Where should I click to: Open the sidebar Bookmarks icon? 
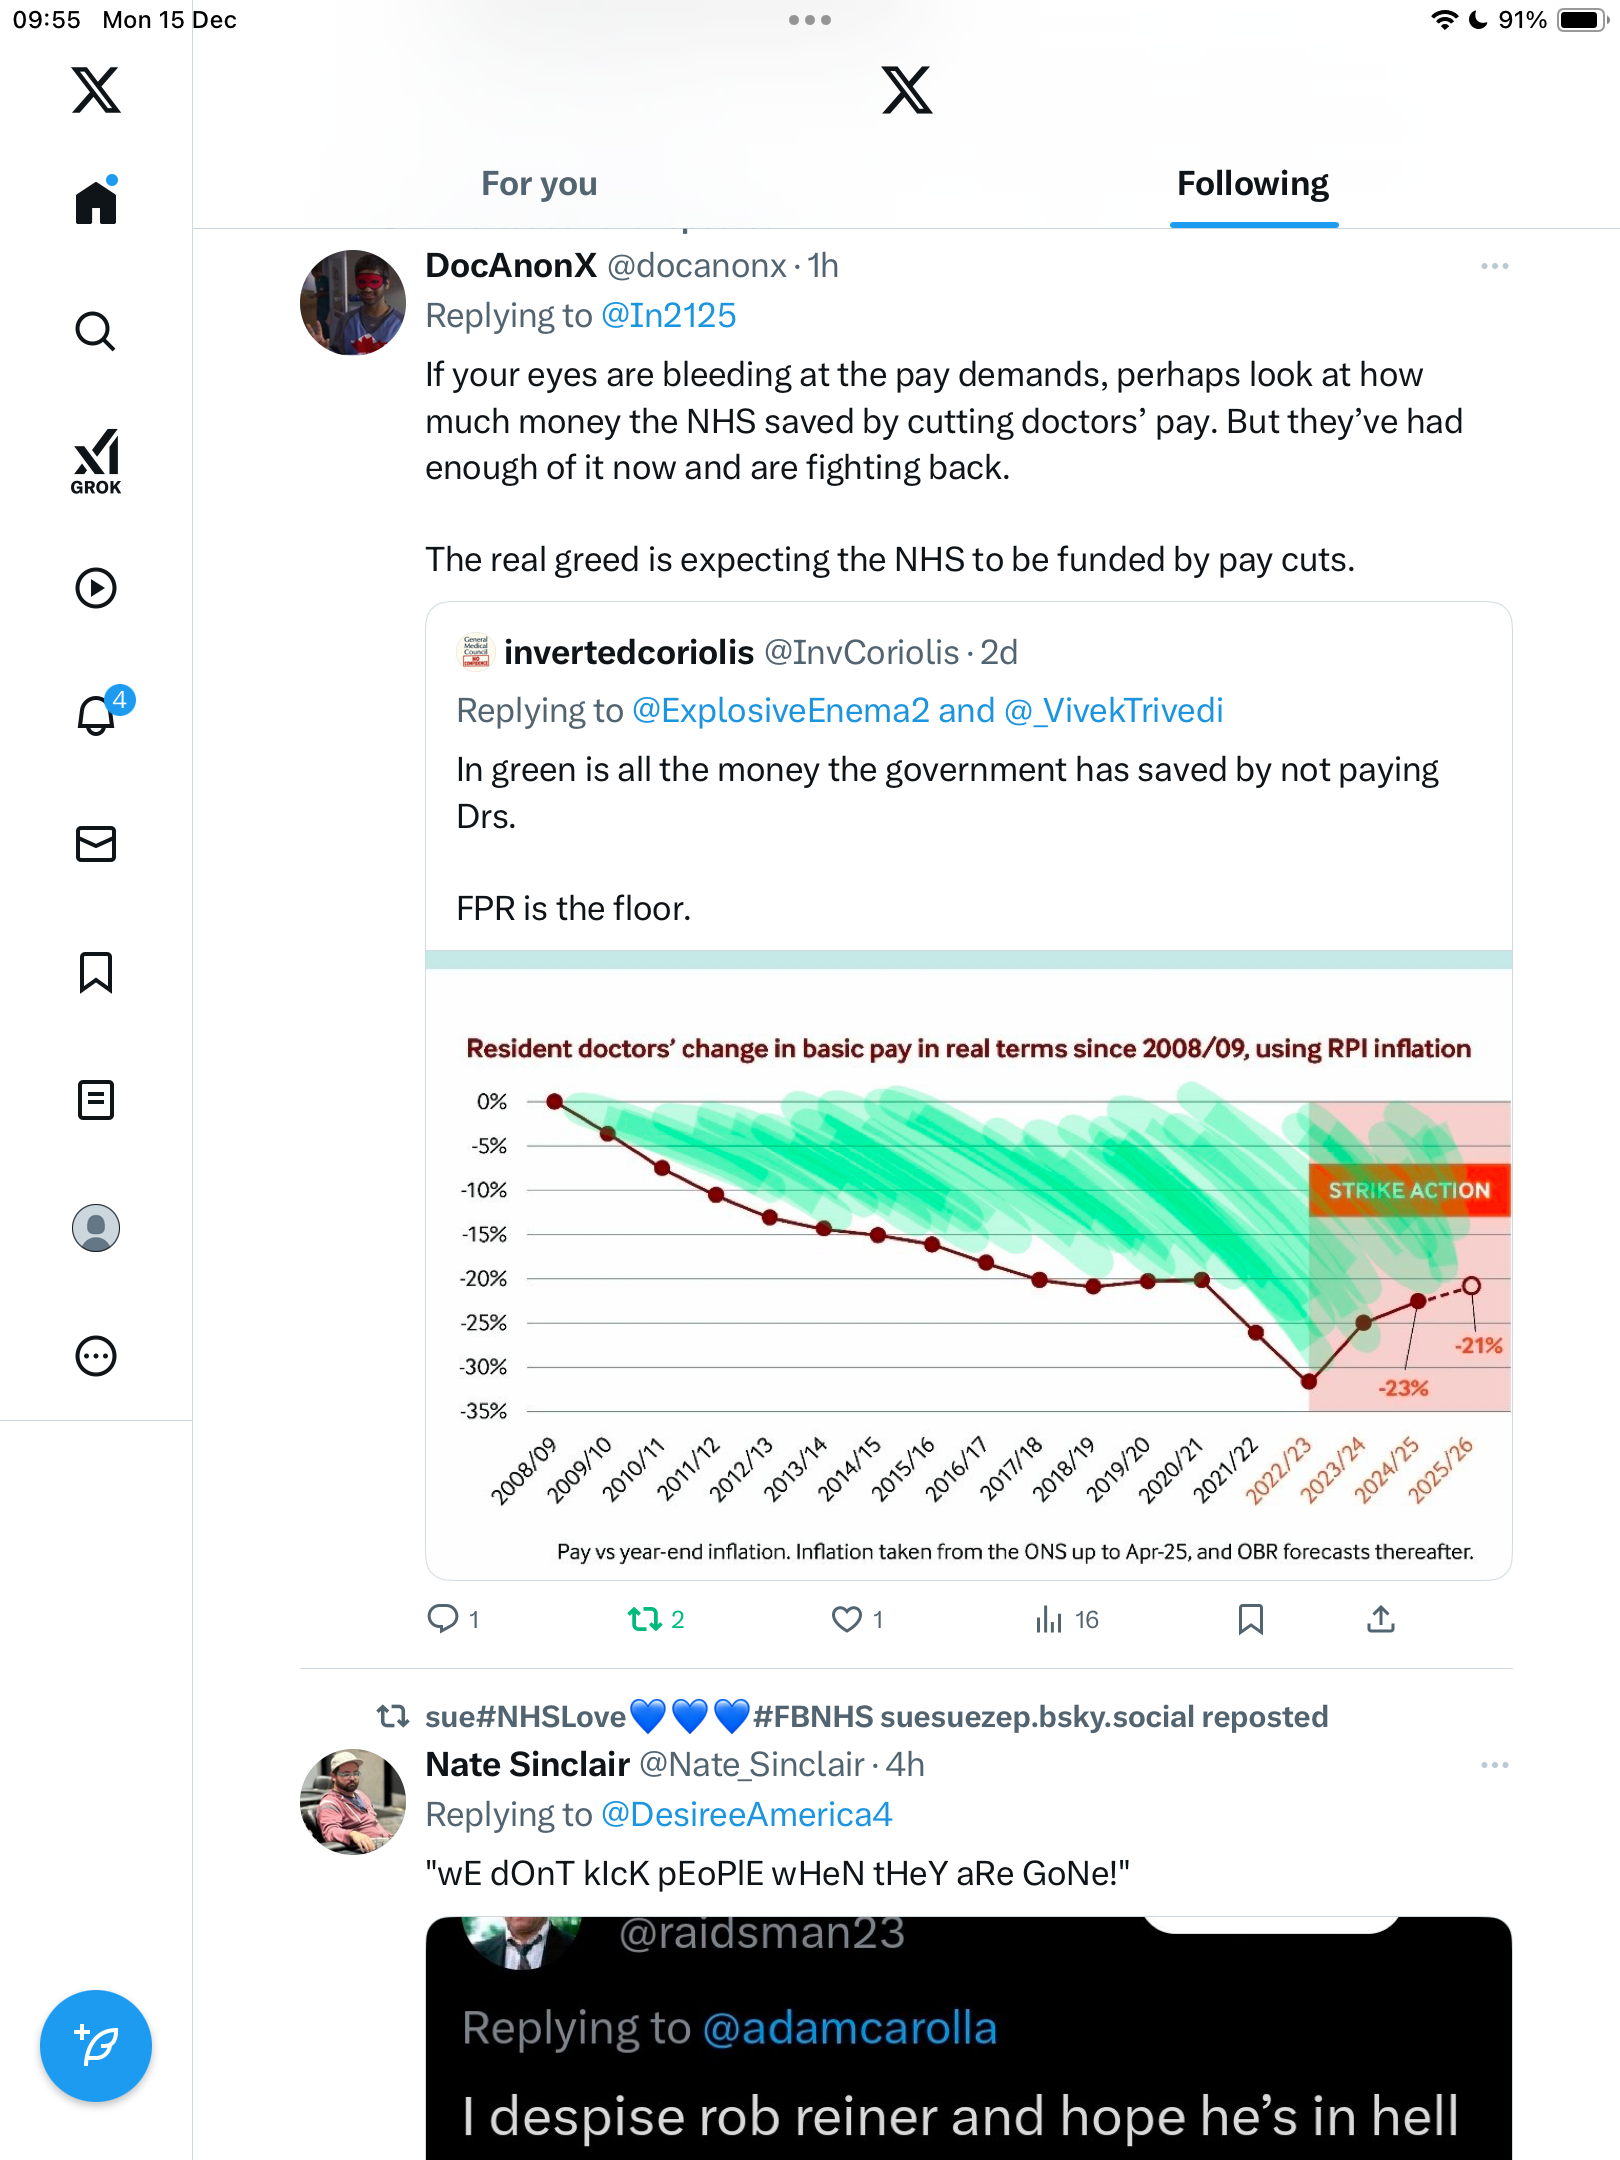click(96, 972)
